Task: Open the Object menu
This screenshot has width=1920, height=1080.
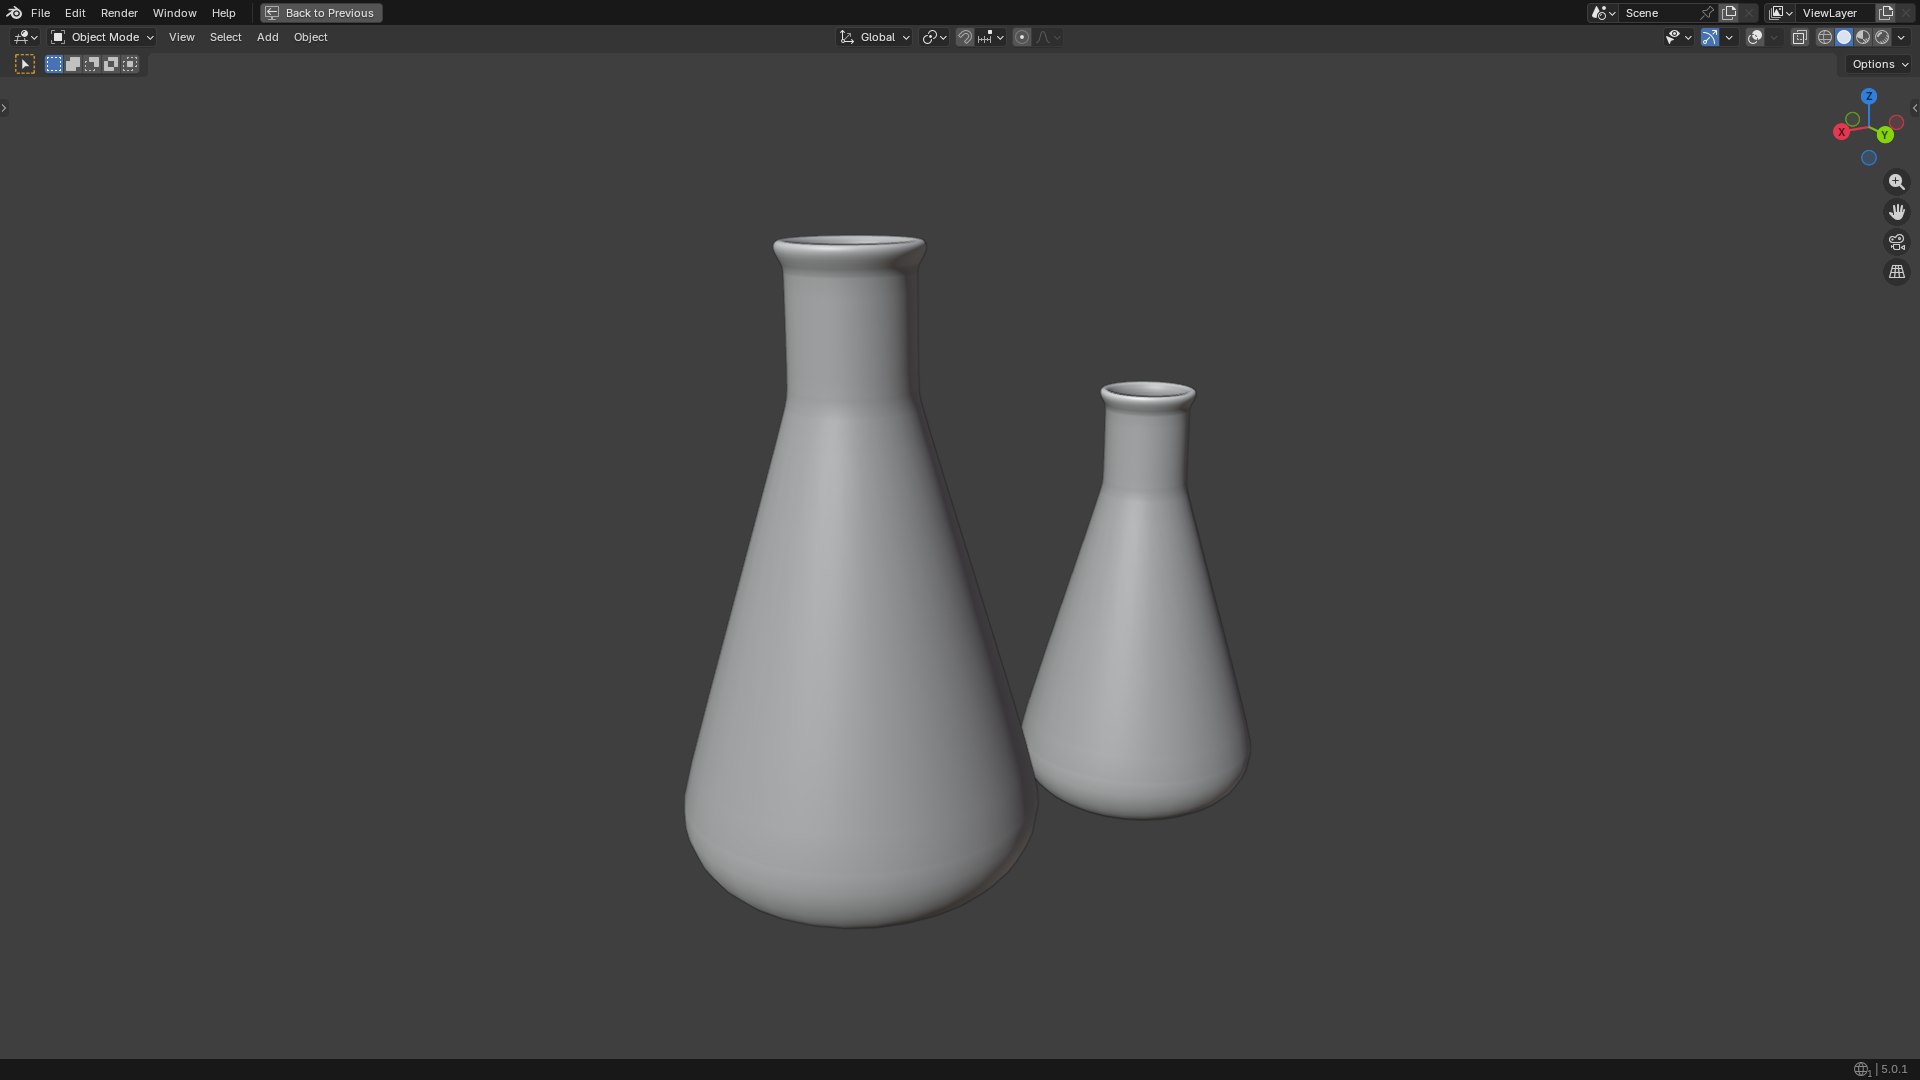Action: [x=310, y=37]
